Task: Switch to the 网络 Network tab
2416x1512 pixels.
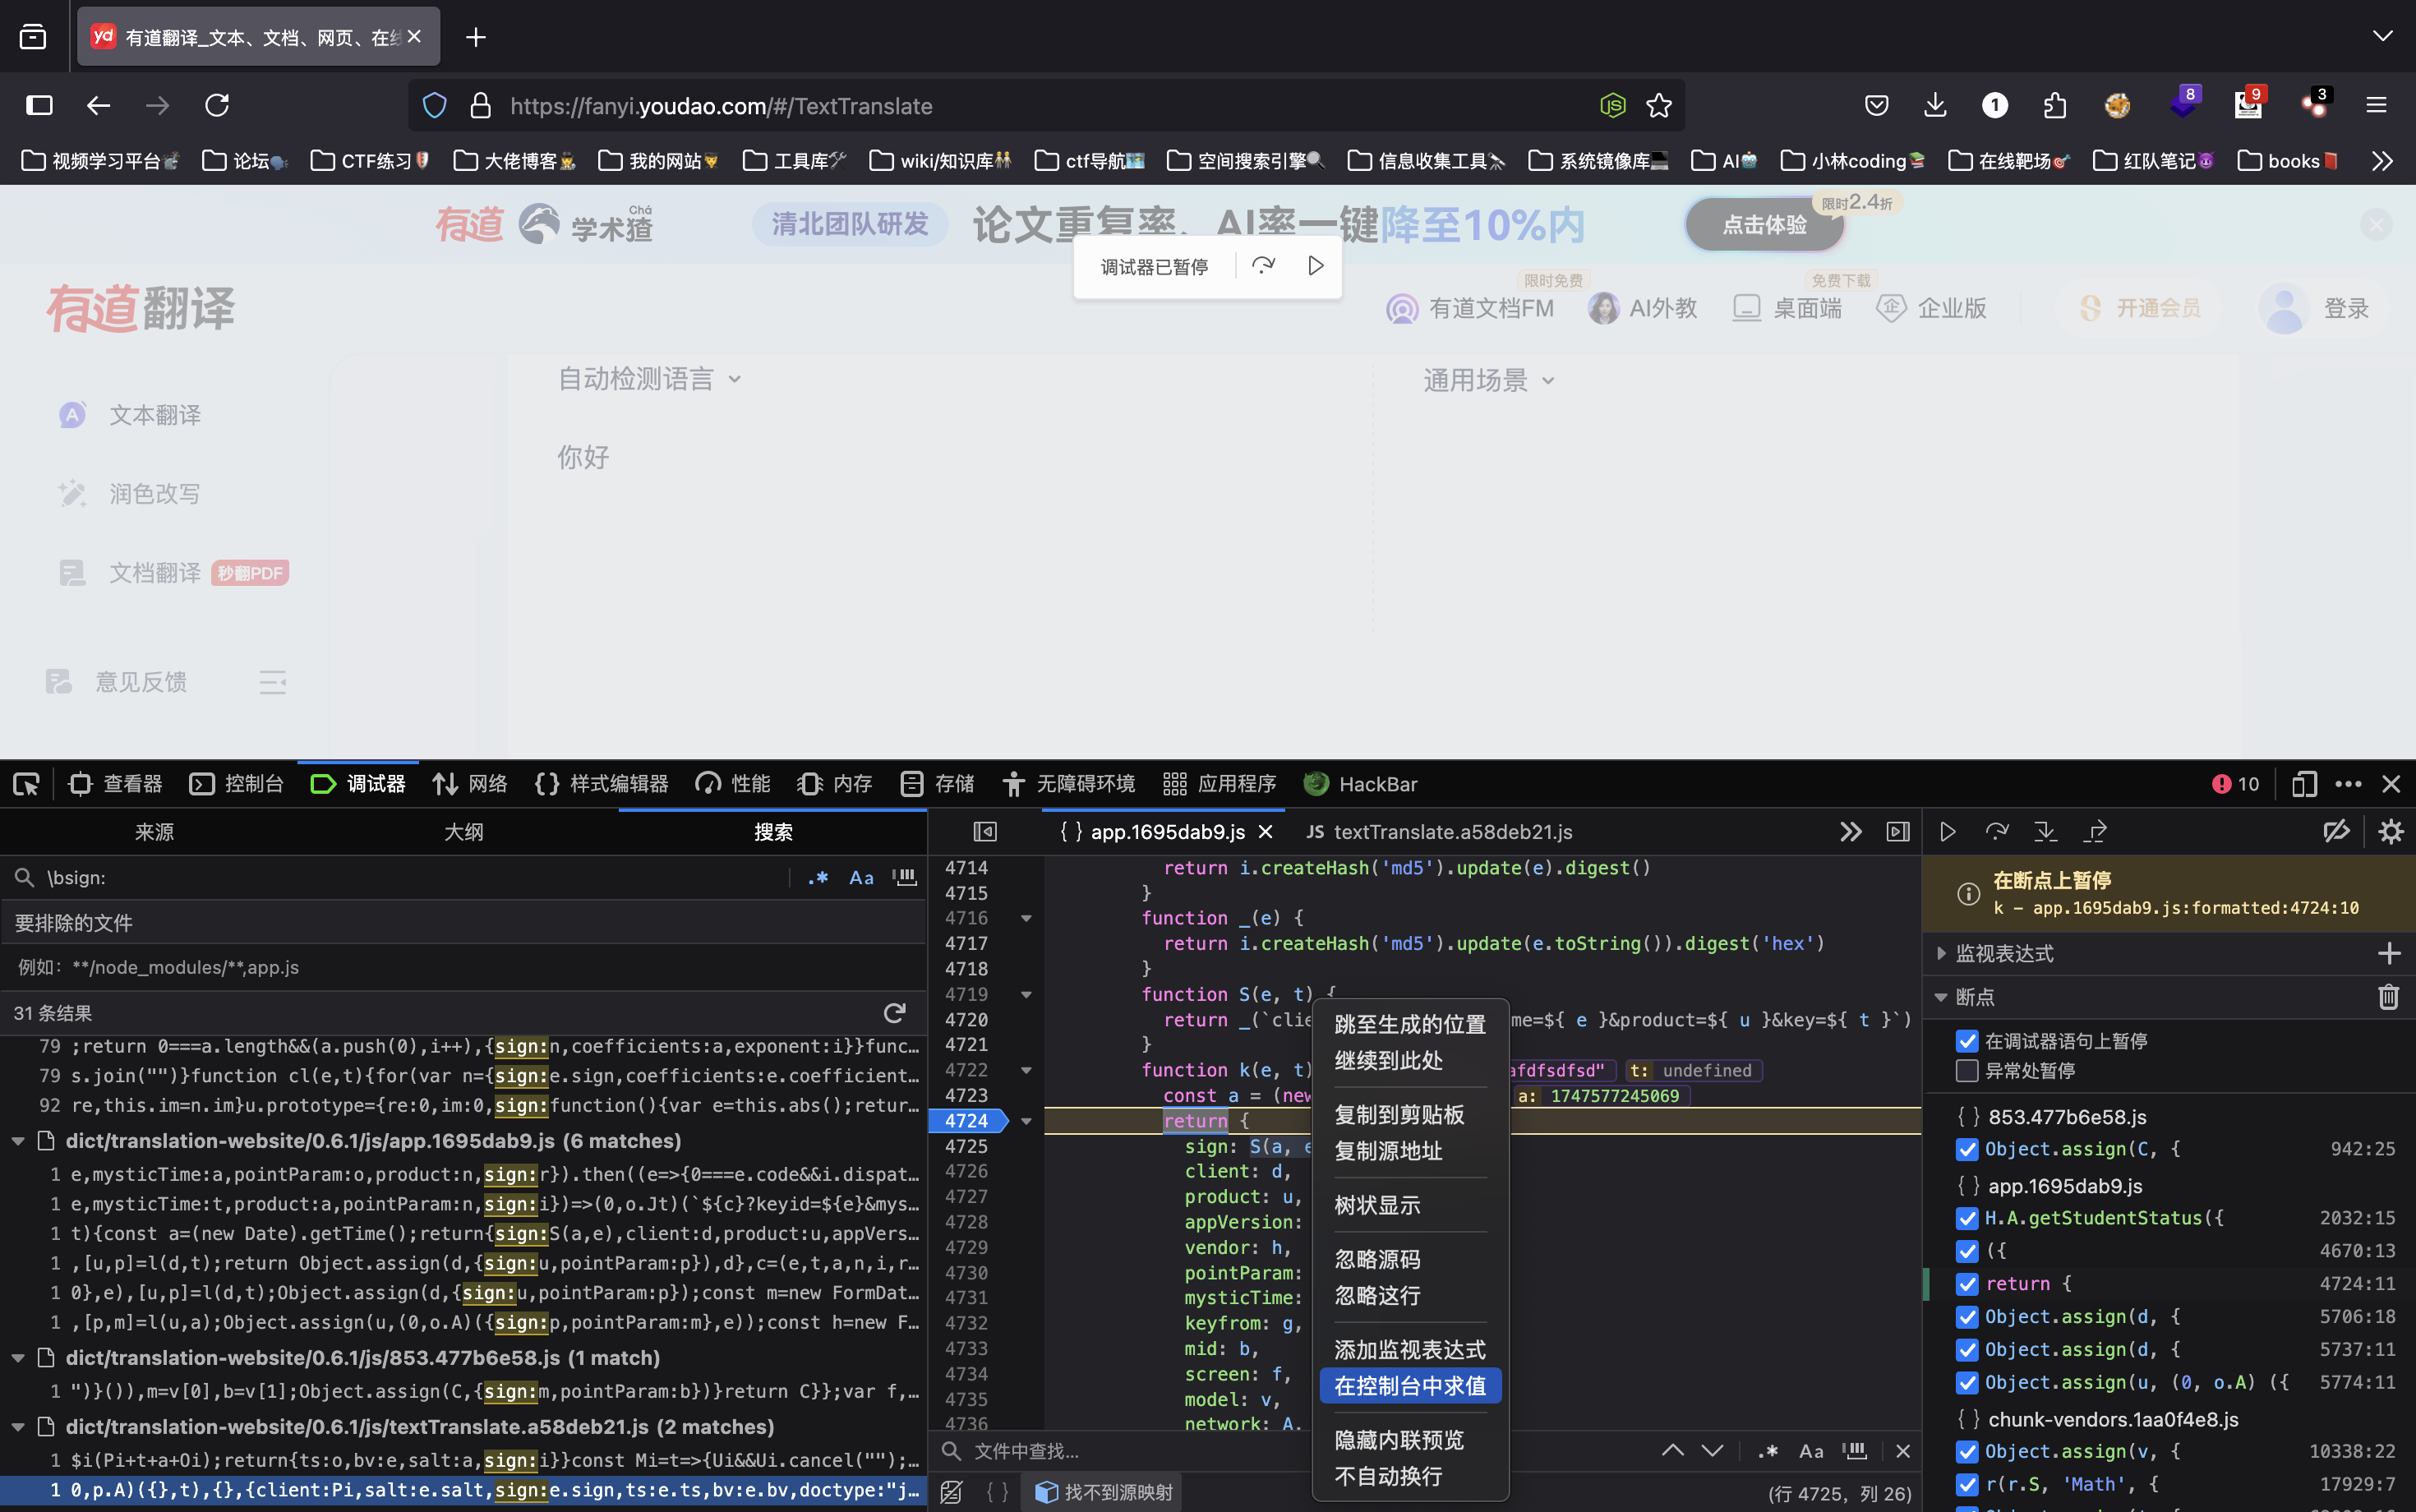Action: pos(468,784)
